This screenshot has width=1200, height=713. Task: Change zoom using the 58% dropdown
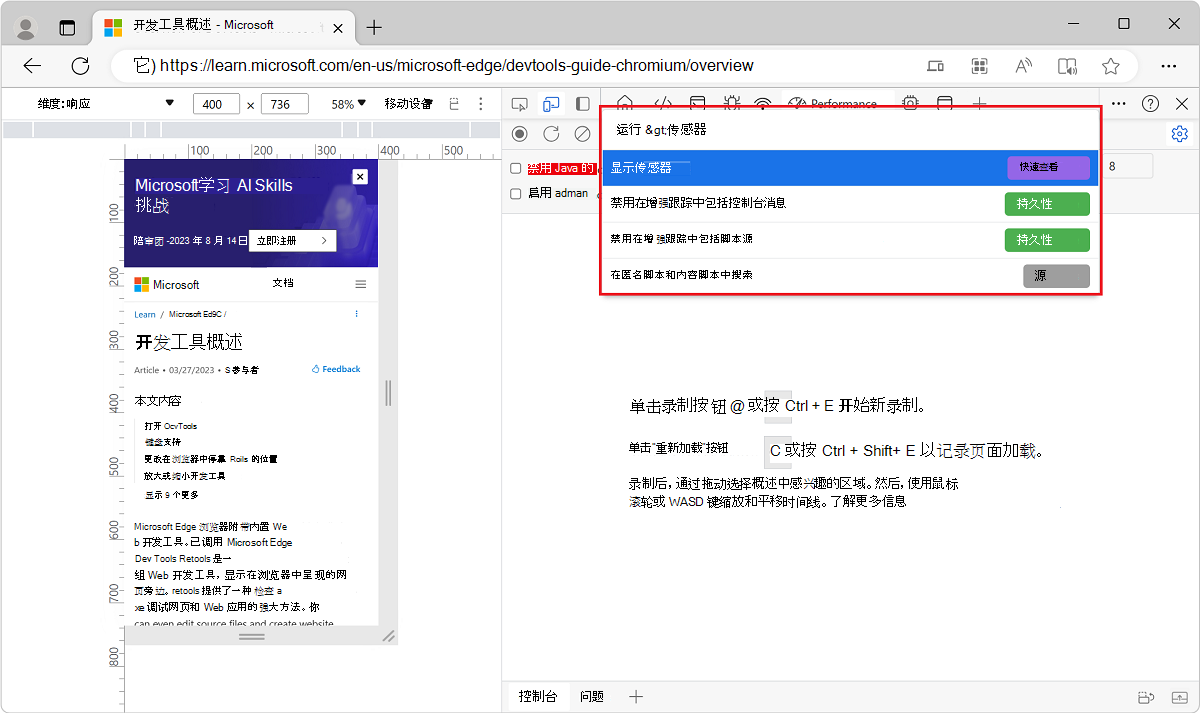coord(345,103)
